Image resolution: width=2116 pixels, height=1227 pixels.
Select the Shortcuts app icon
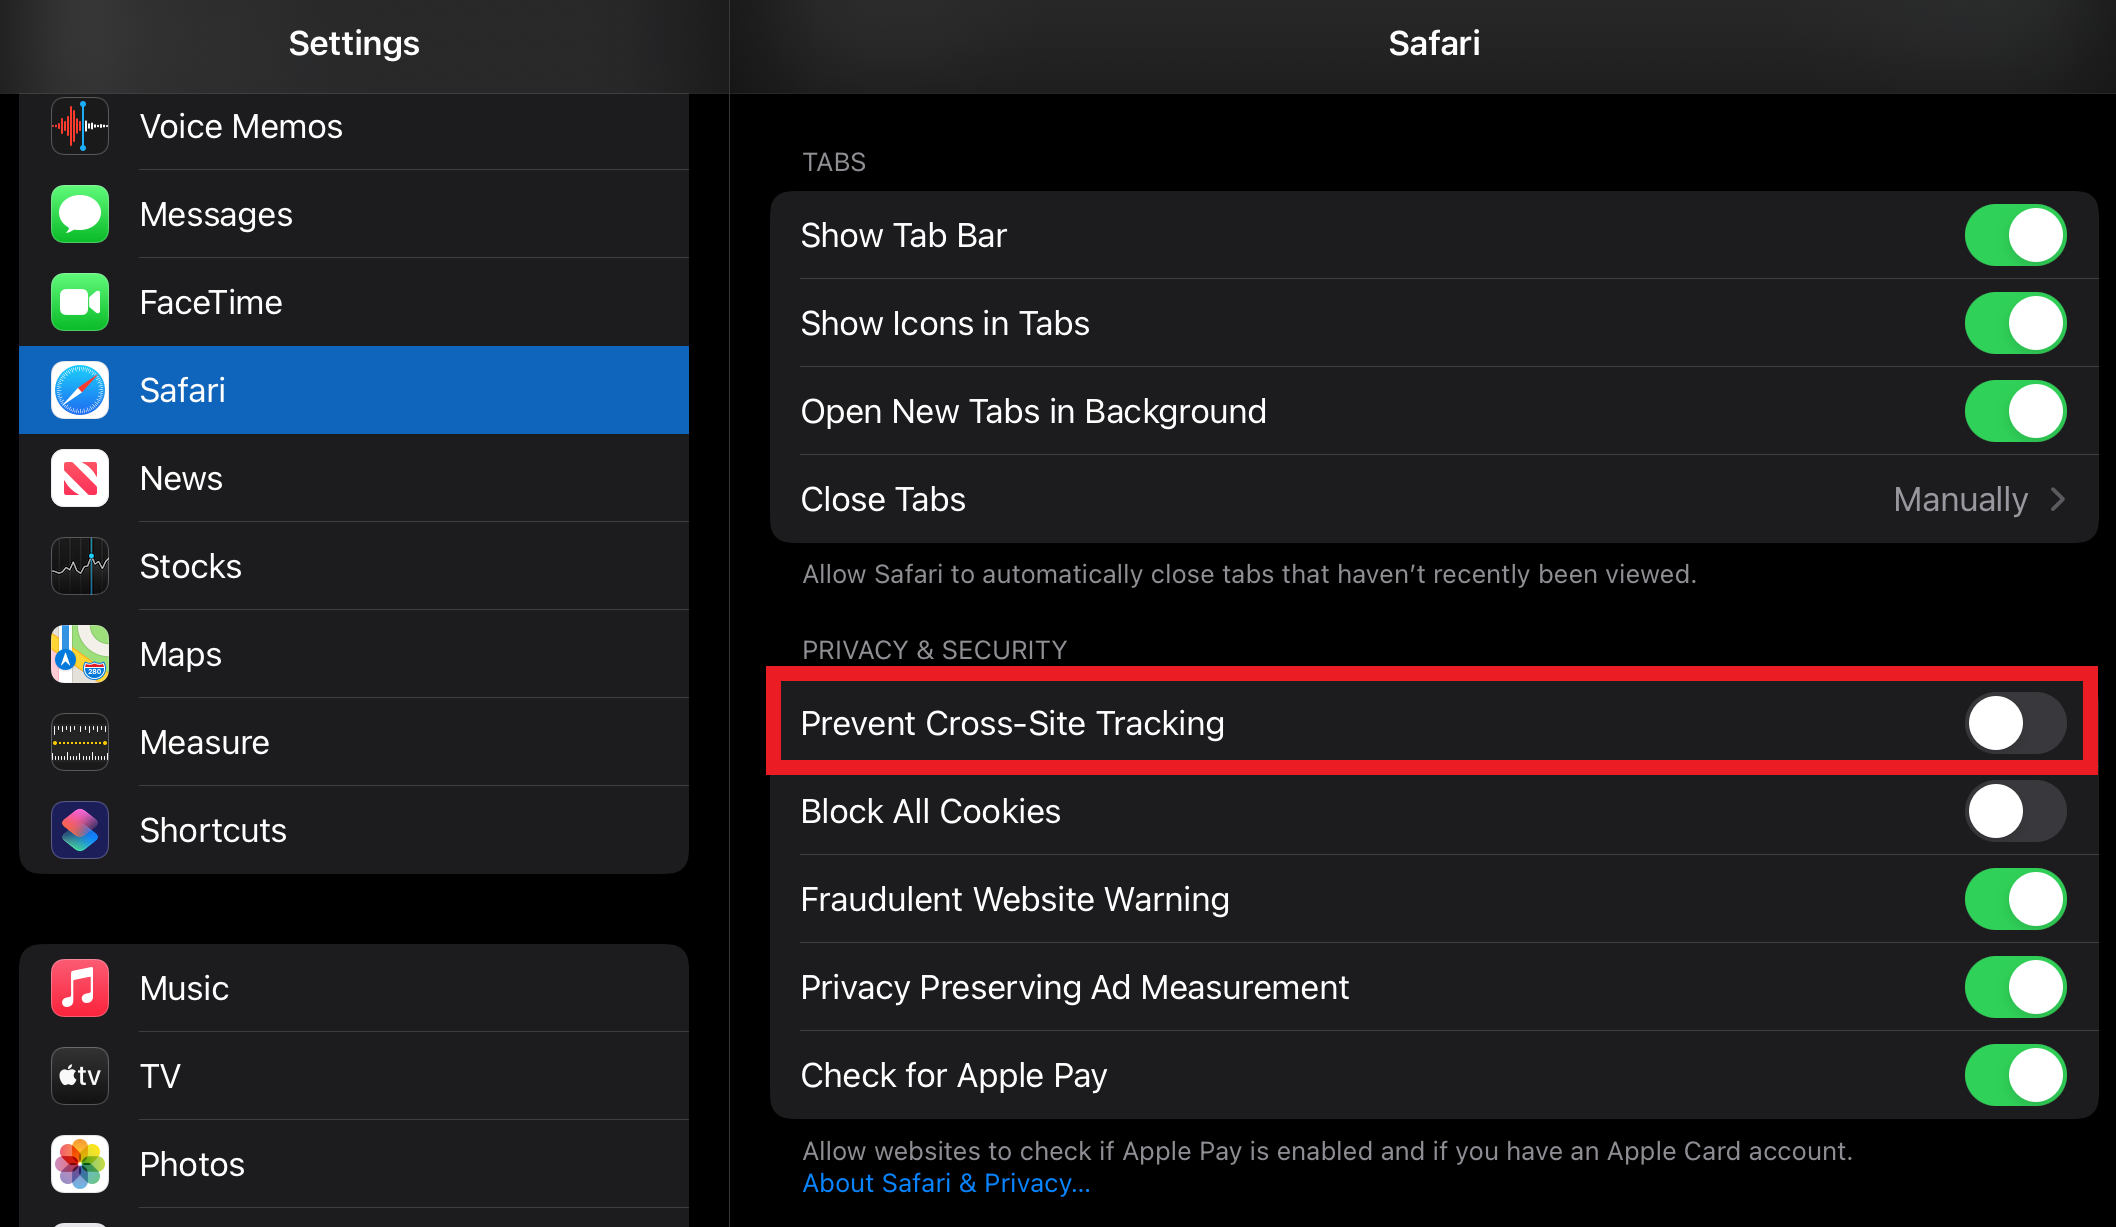(x=80, y=830)
